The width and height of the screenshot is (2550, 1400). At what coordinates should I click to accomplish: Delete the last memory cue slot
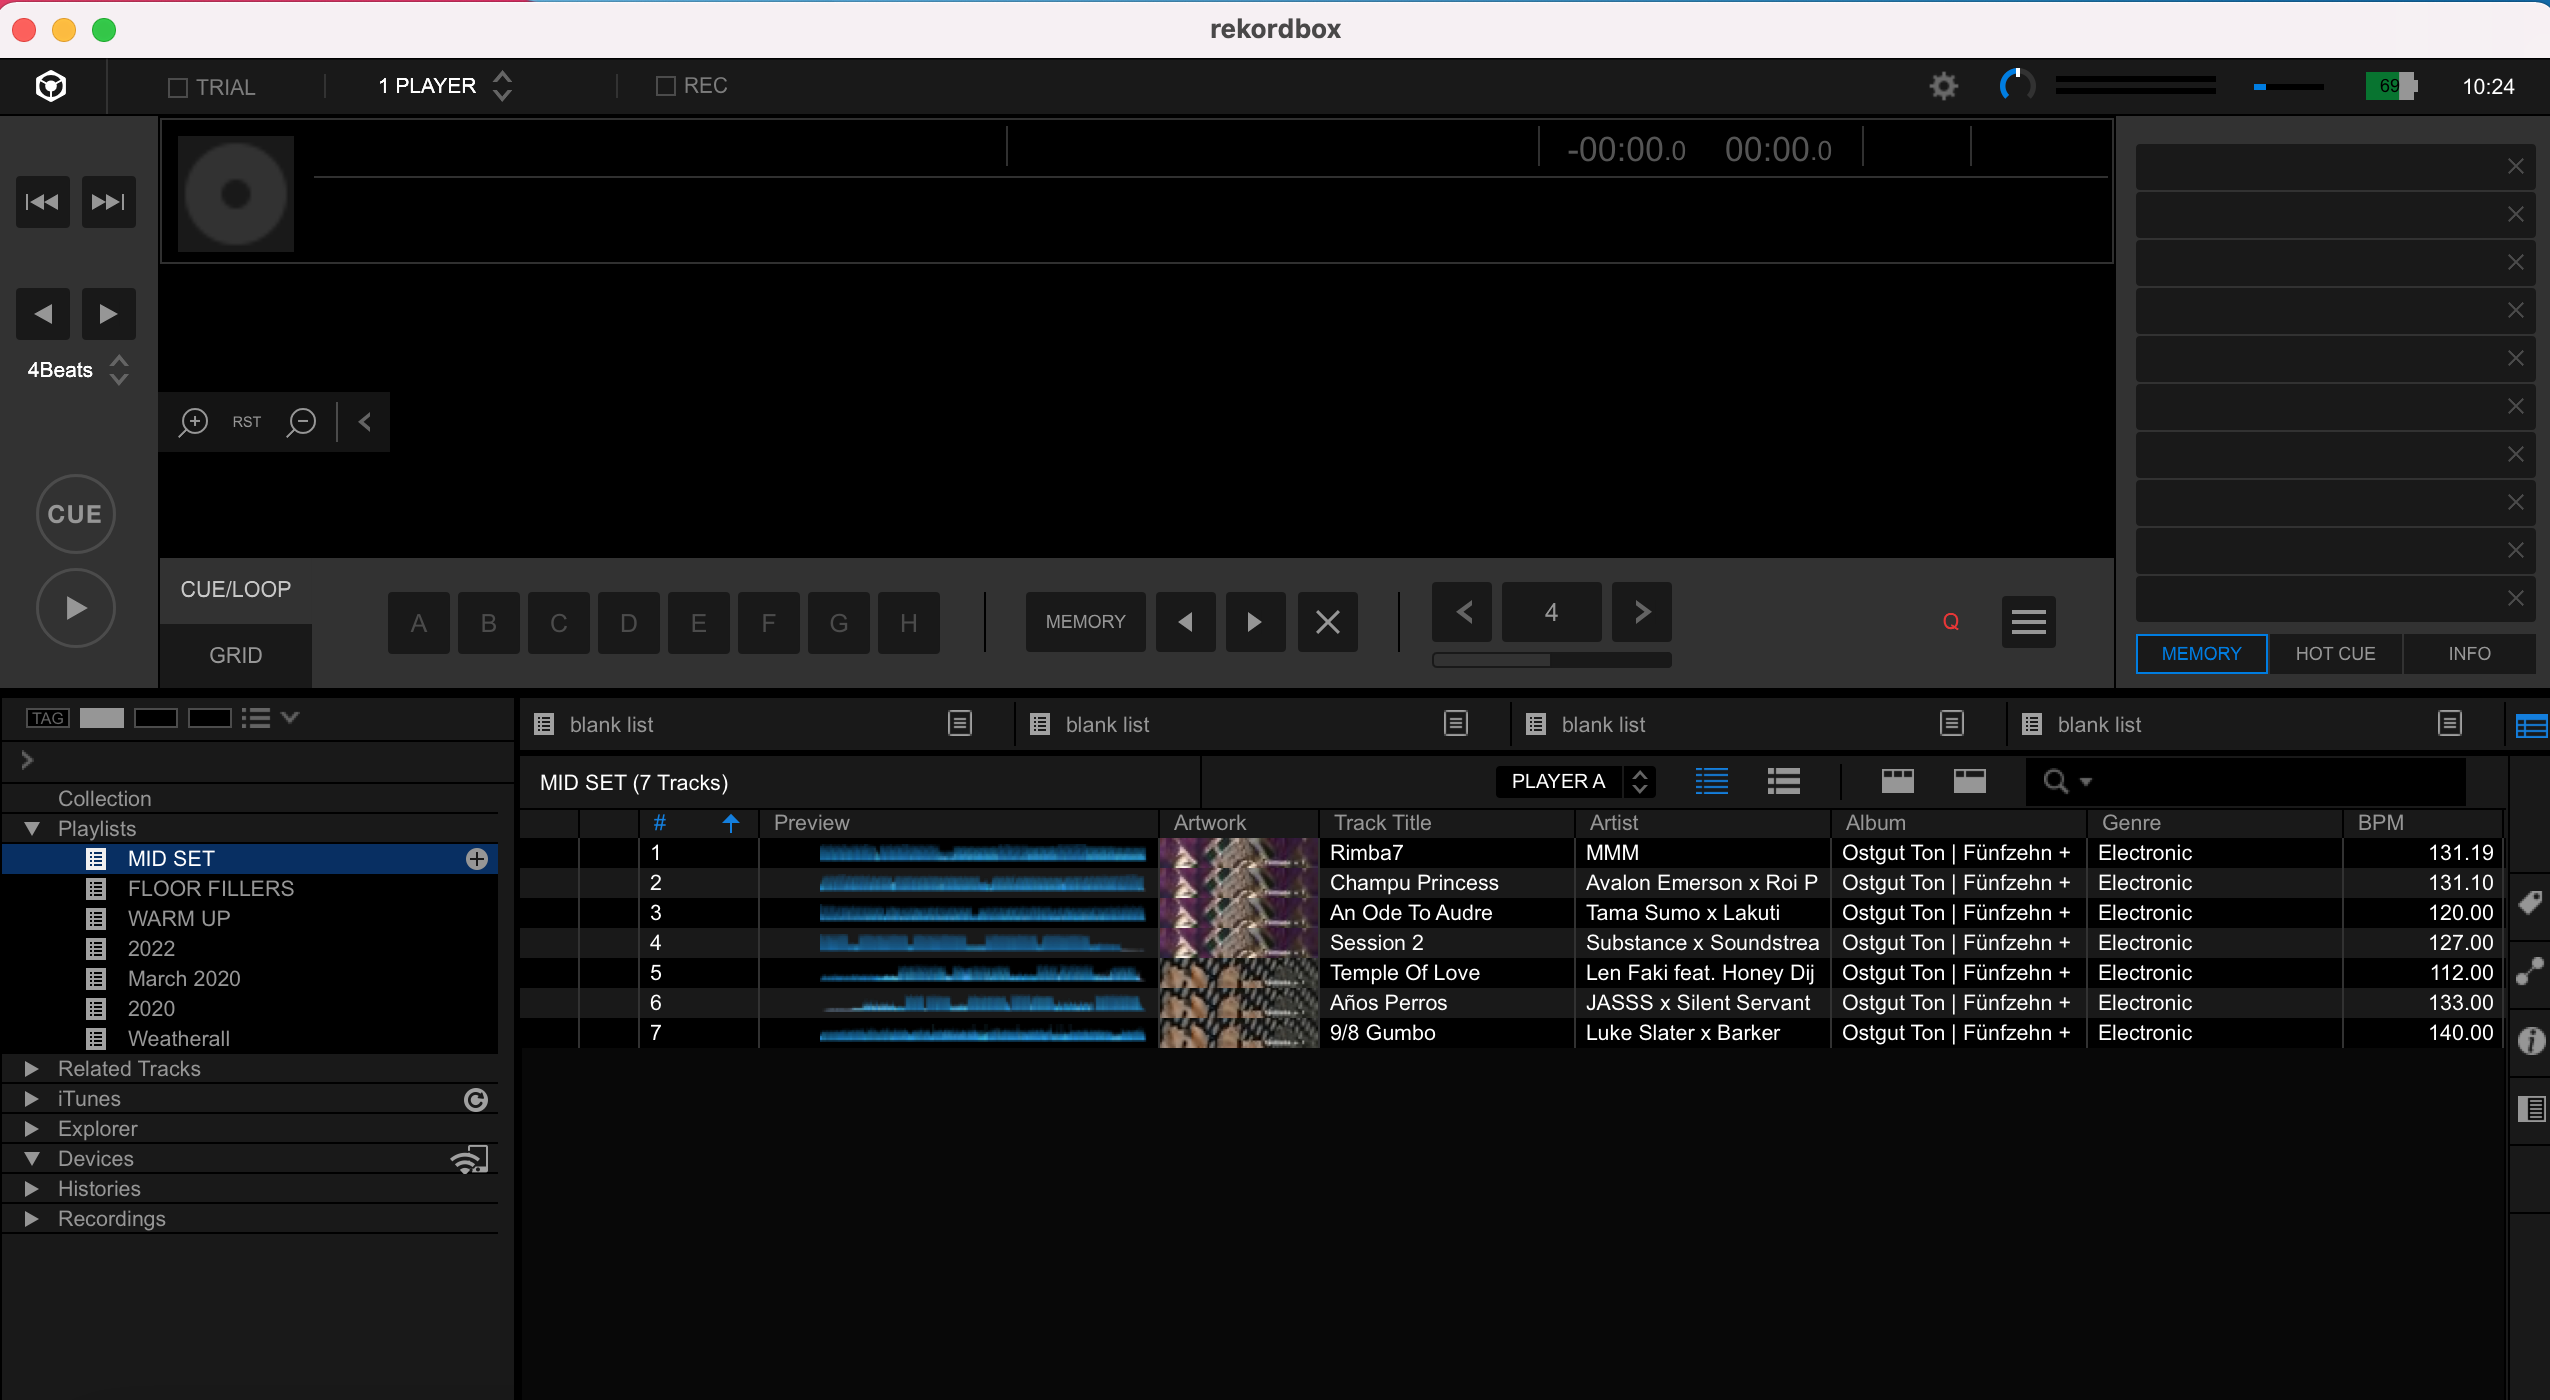click(2516, 598)
